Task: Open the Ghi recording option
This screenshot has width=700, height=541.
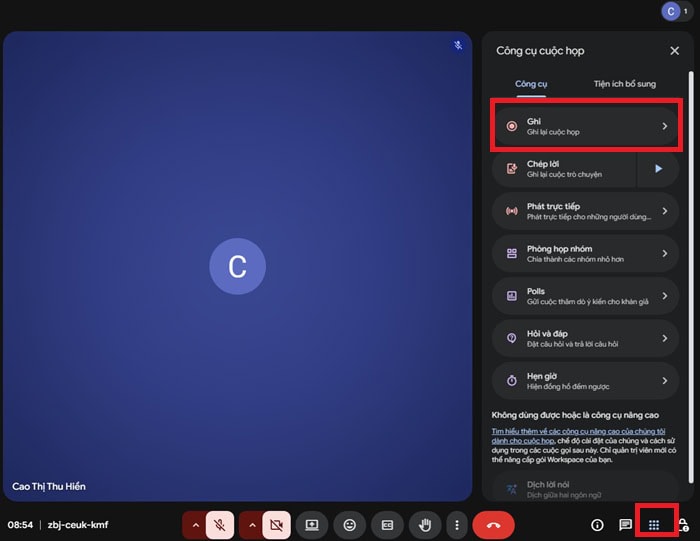Action: pos(587,126)
